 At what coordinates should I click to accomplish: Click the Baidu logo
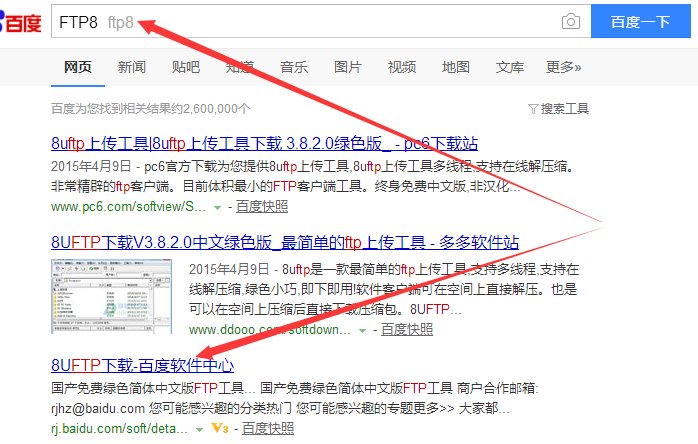20,22
